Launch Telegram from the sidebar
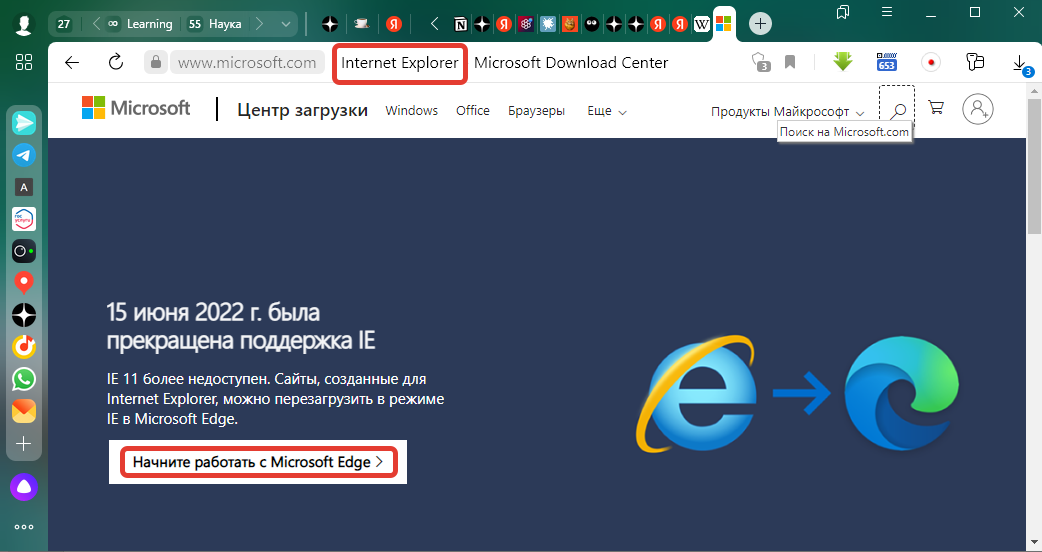Viewport: 1042px width, 552px height. [x=24, y=155]
